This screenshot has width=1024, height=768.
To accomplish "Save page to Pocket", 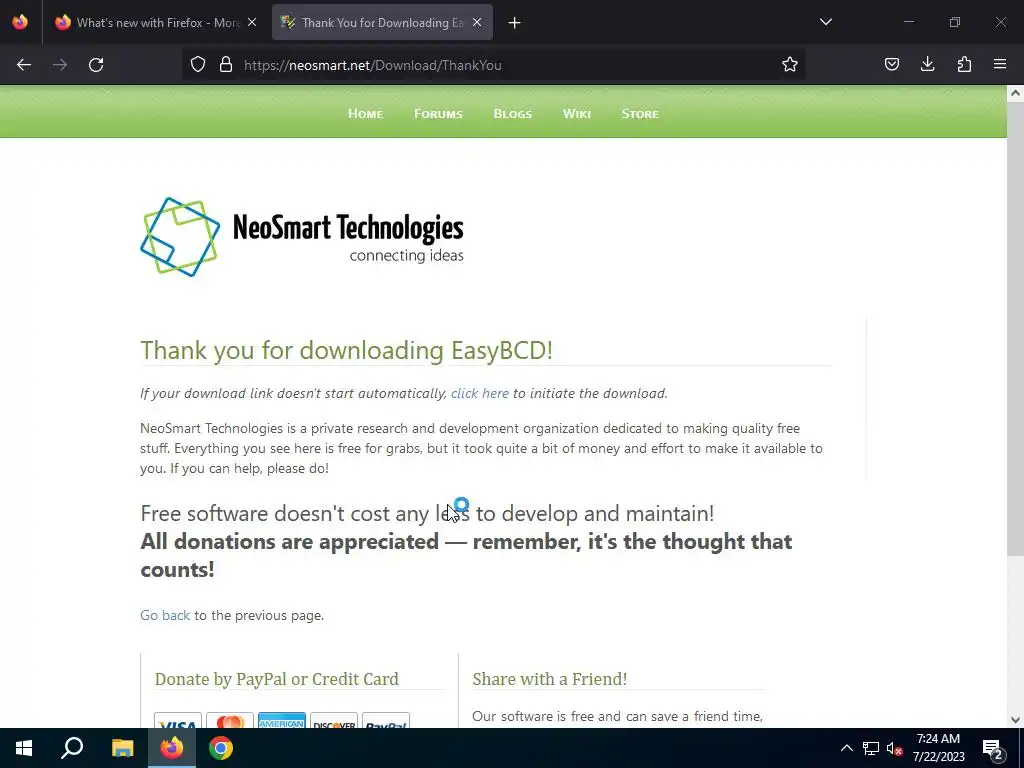I will [891, 65].
